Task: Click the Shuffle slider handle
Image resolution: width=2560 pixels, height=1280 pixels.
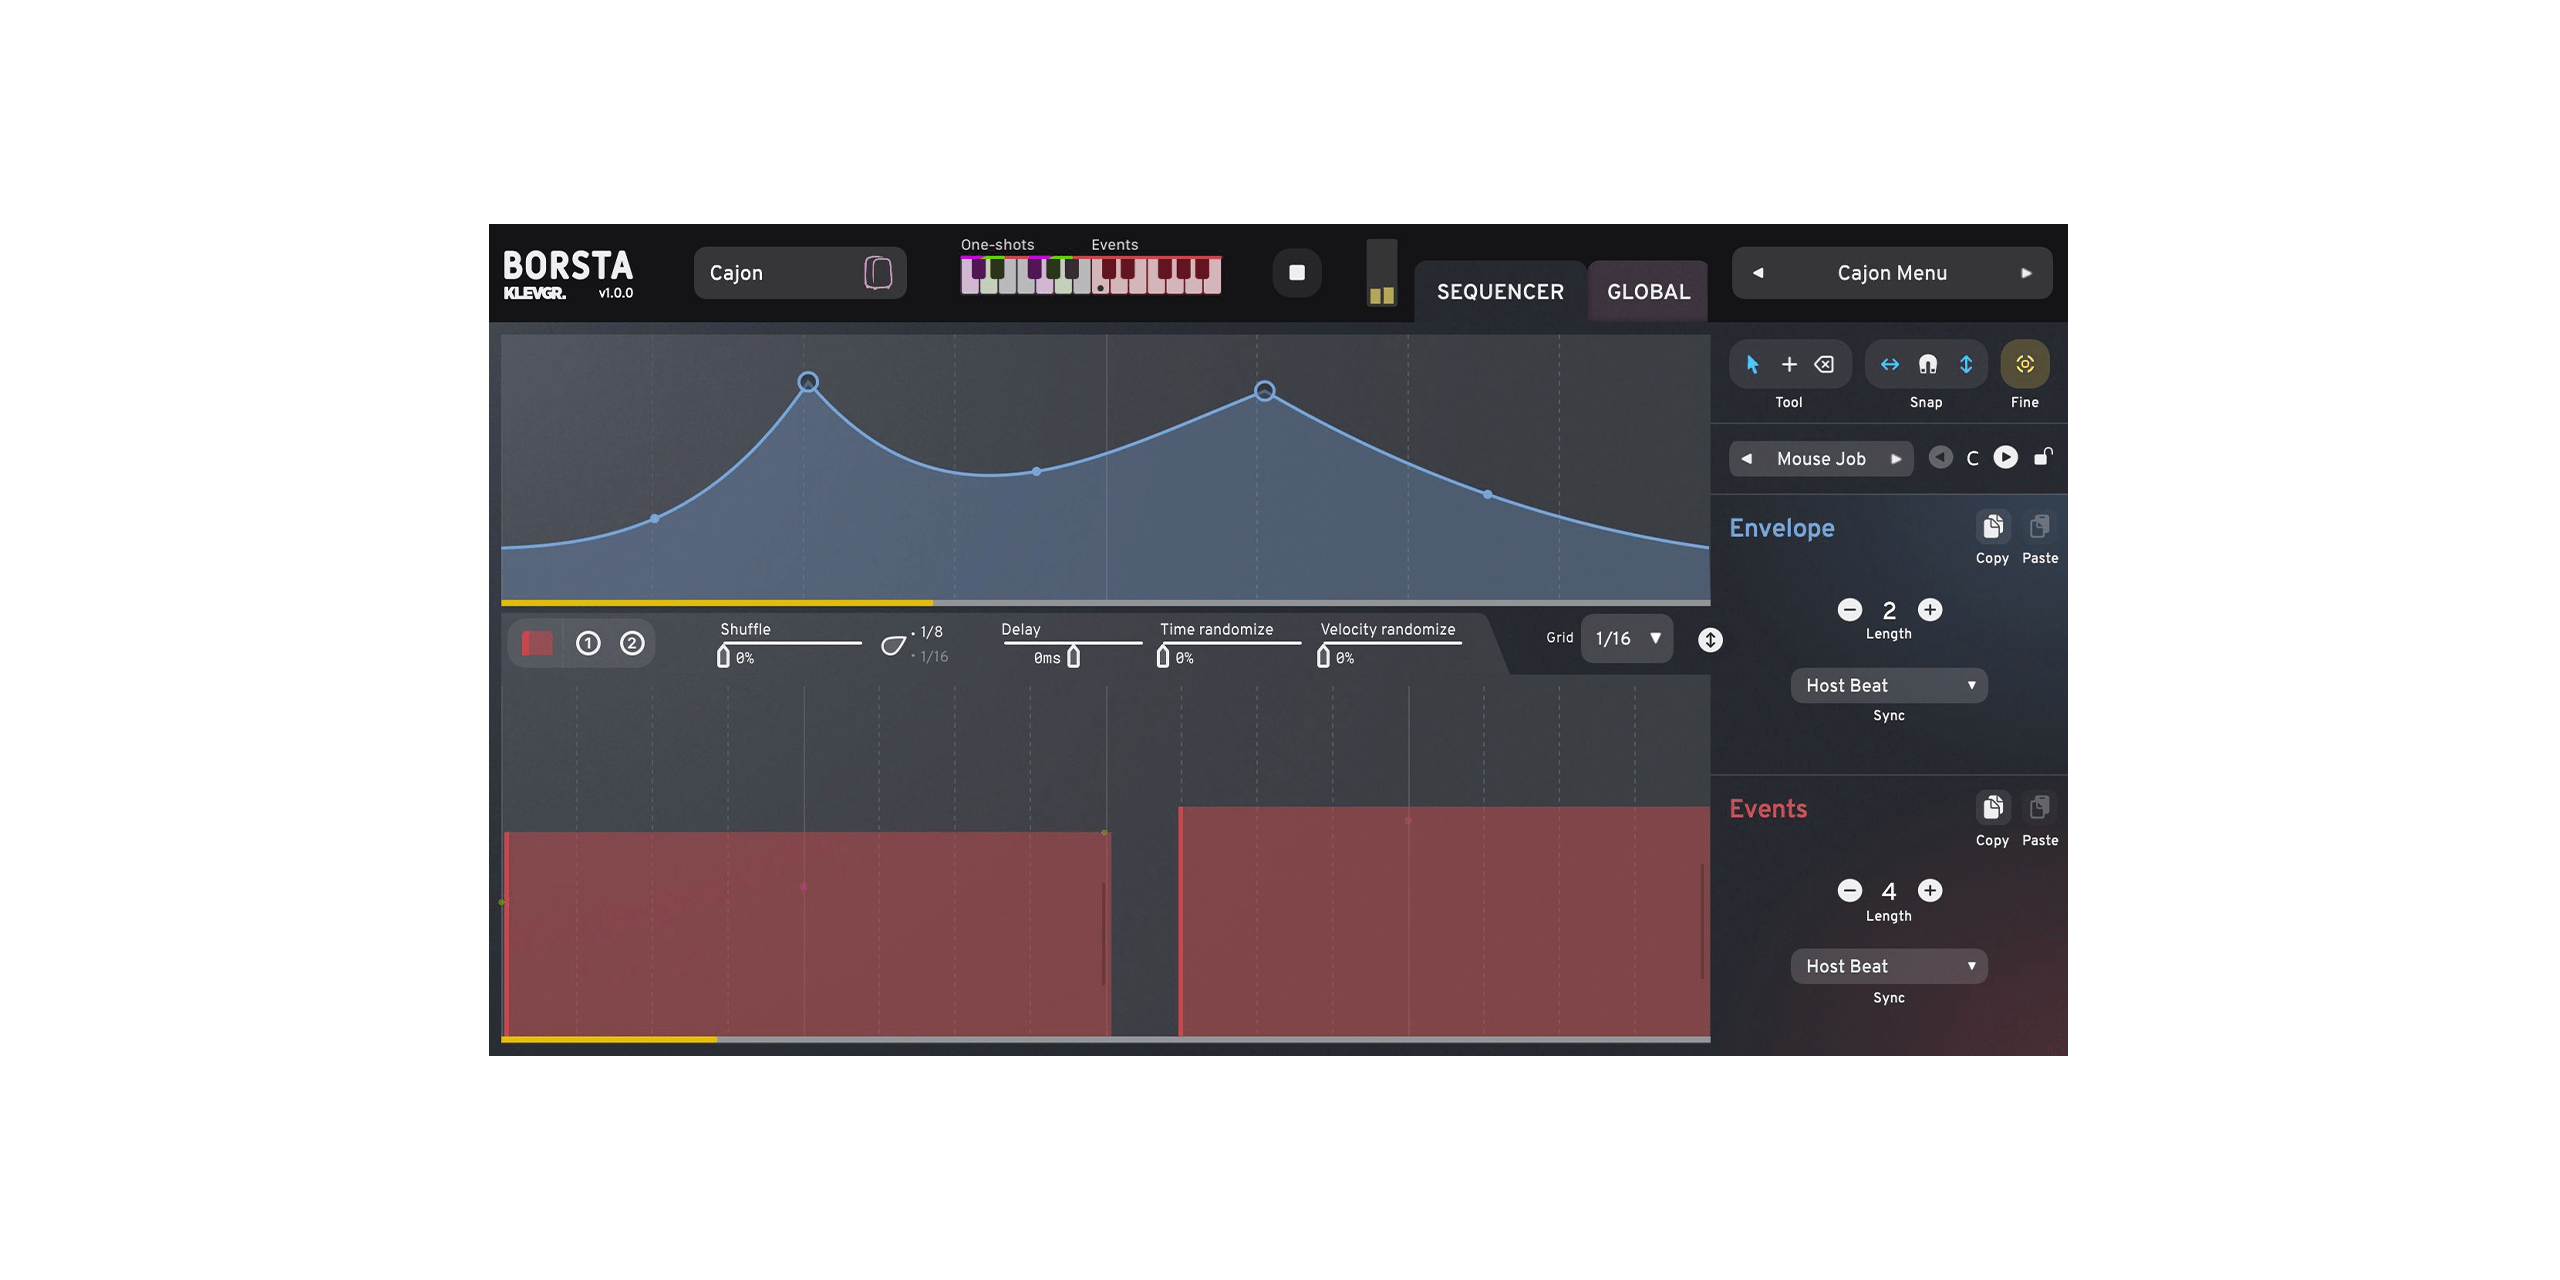Action: pyautogui.click(x=723, y=657)
